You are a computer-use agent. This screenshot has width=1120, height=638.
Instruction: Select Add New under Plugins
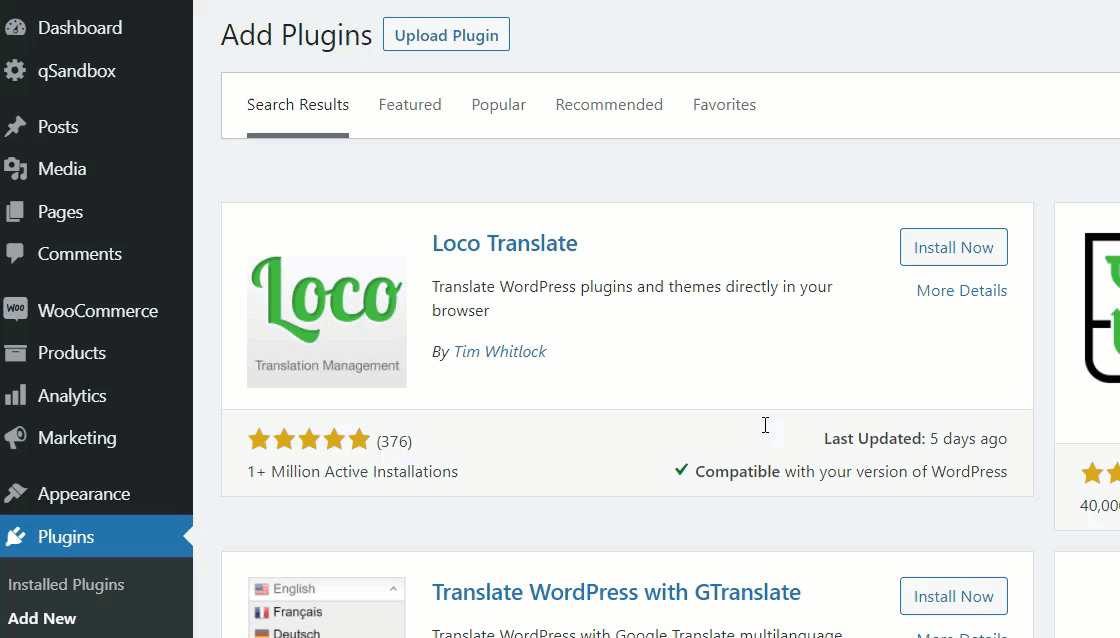(x=42, y=619)
